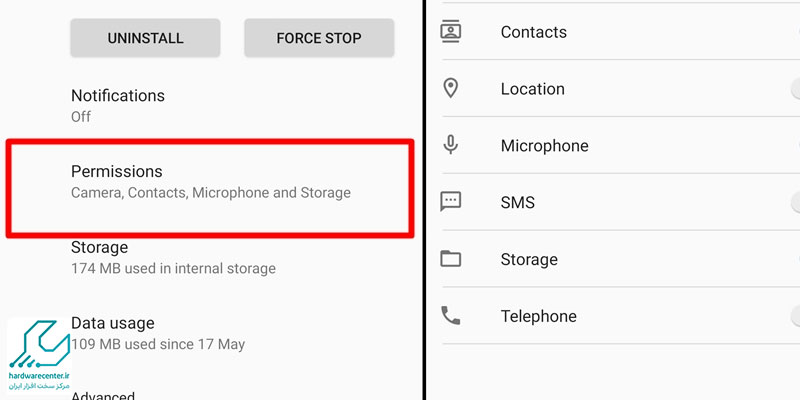The height and width of the screenshot is (400, 800).
Task: Select the Microphone permission label
Action: click(544, 146)
